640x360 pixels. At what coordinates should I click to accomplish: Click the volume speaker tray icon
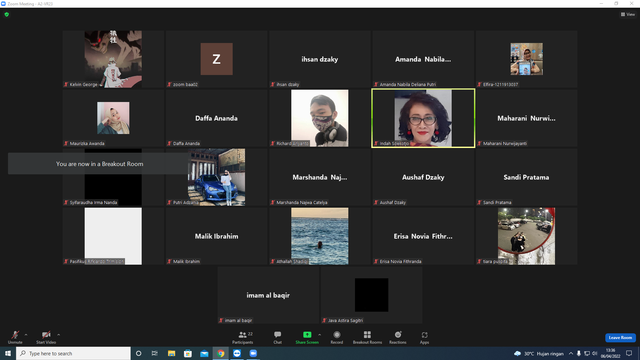pyautogui.click(x=595, y=353)
